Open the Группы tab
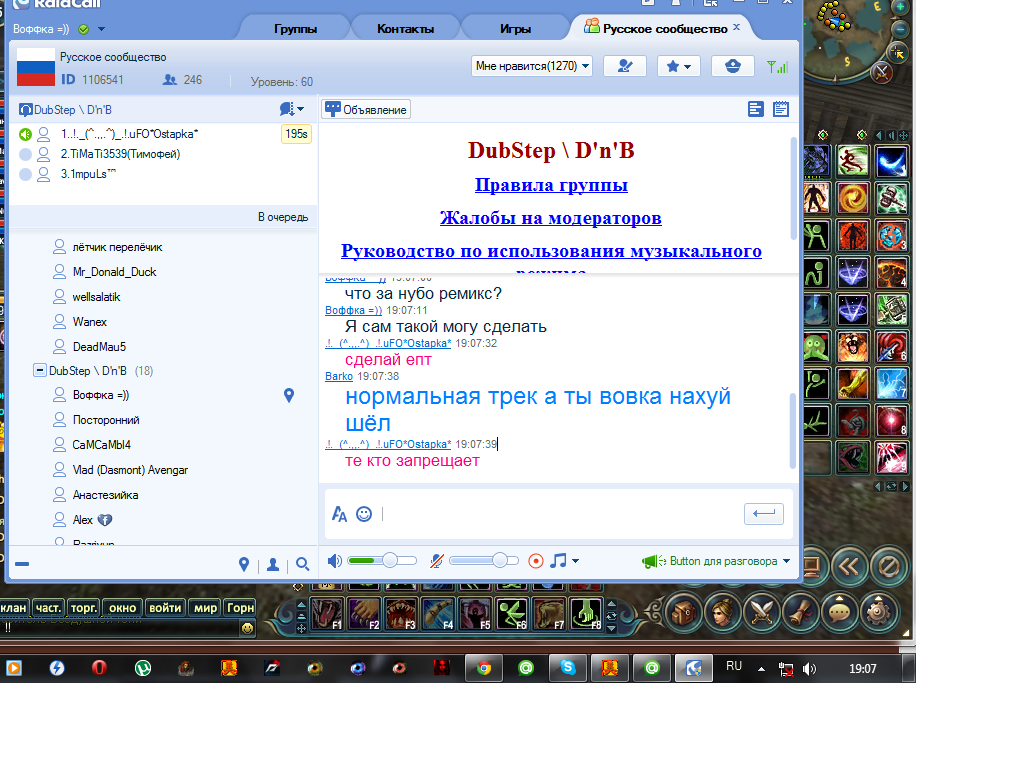 click(295, 29)
